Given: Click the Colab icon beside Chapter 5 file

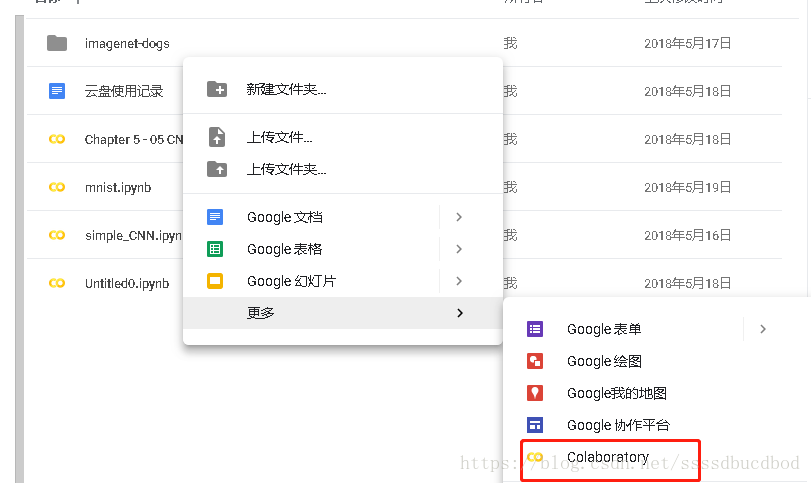Looking at the screenshot, I should tap(57, 139).
